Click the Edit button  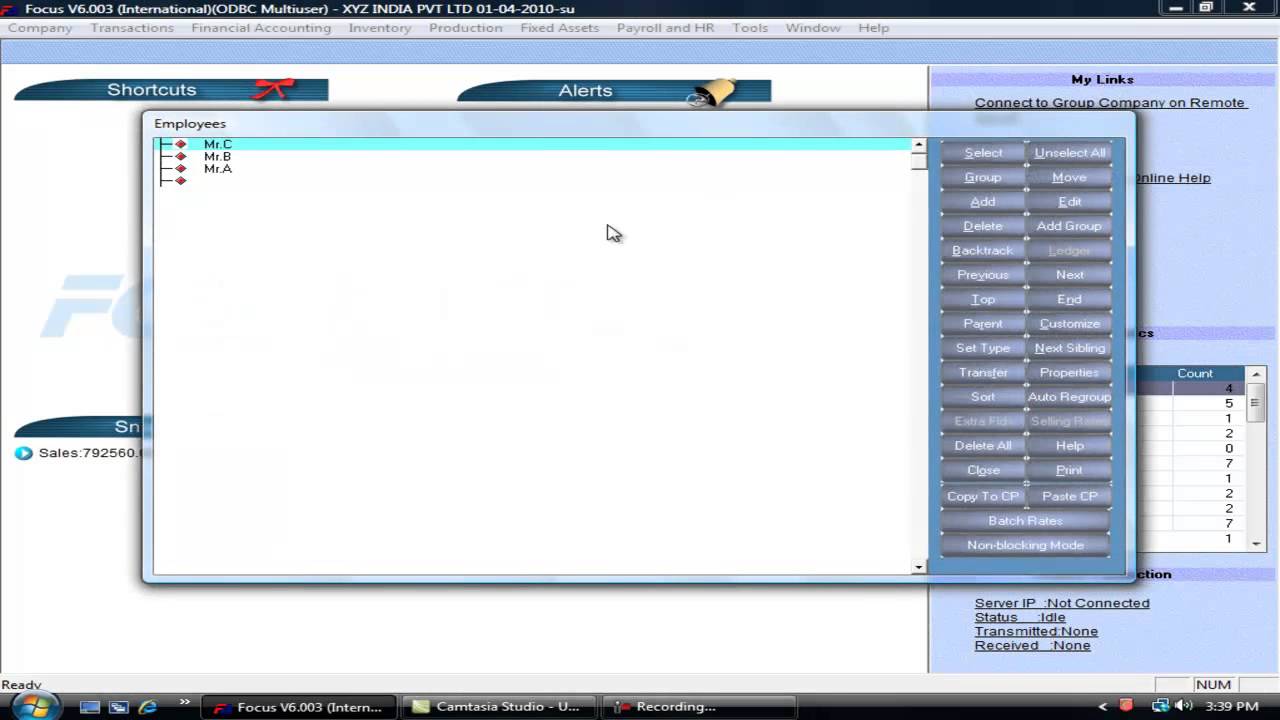pos(1069,202)
